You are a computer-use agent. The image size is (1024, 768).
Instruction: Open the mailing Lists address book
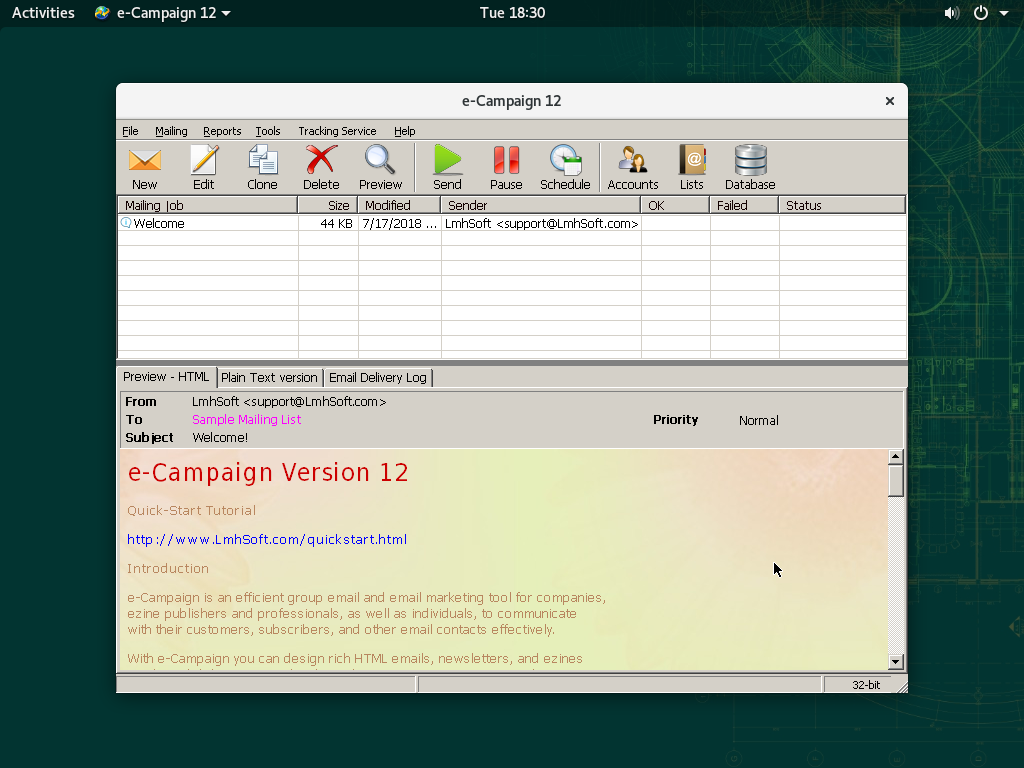coord(692,168)
